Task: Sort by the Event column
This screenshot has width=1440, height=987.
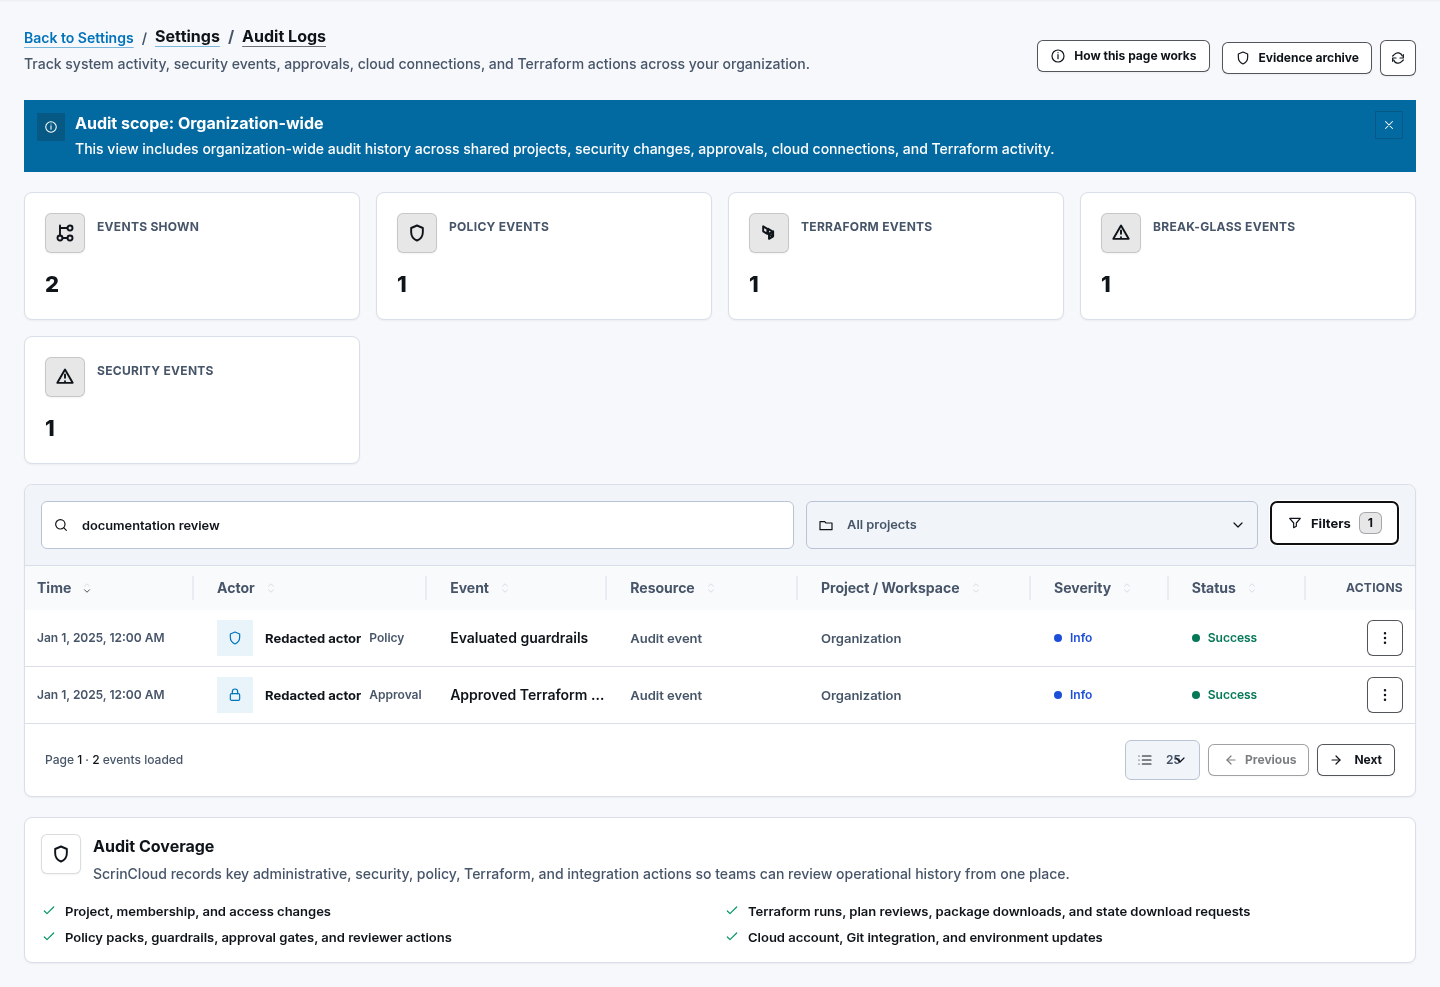Action: tap(480, 588)
